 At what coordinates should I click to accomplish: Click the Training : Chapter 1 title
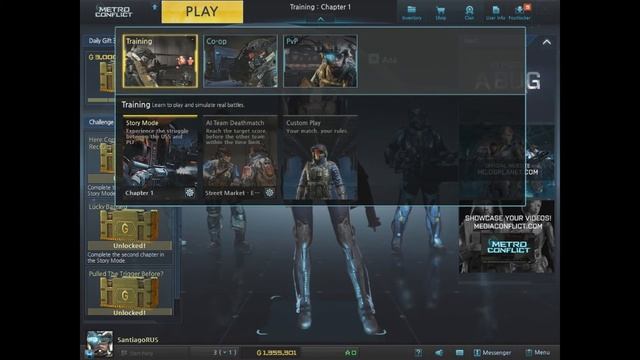coord(320,7)
